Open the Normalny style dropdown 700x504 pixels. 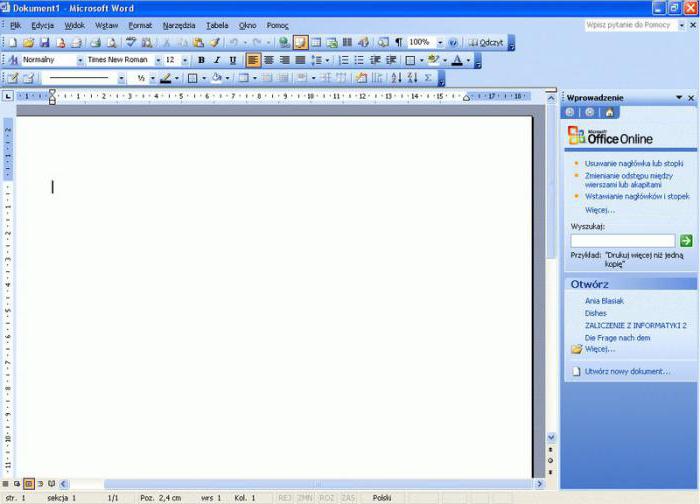point(80,60)
